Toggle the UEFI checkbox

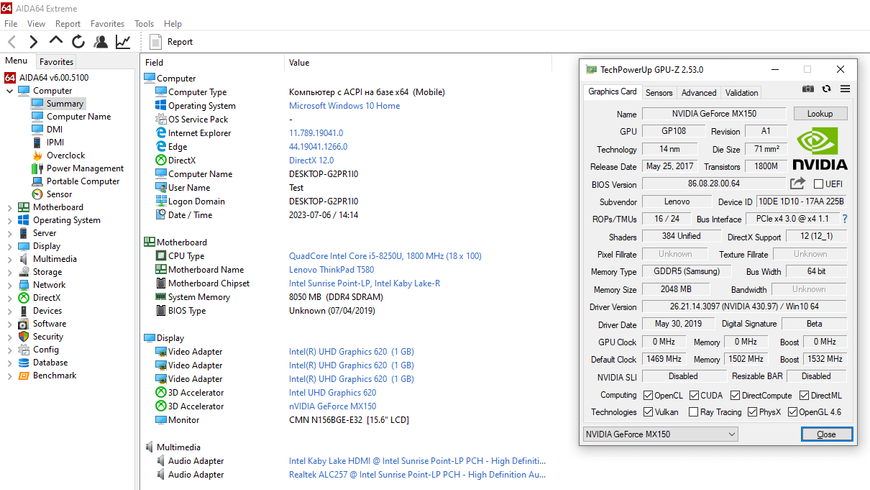point(818,184)
